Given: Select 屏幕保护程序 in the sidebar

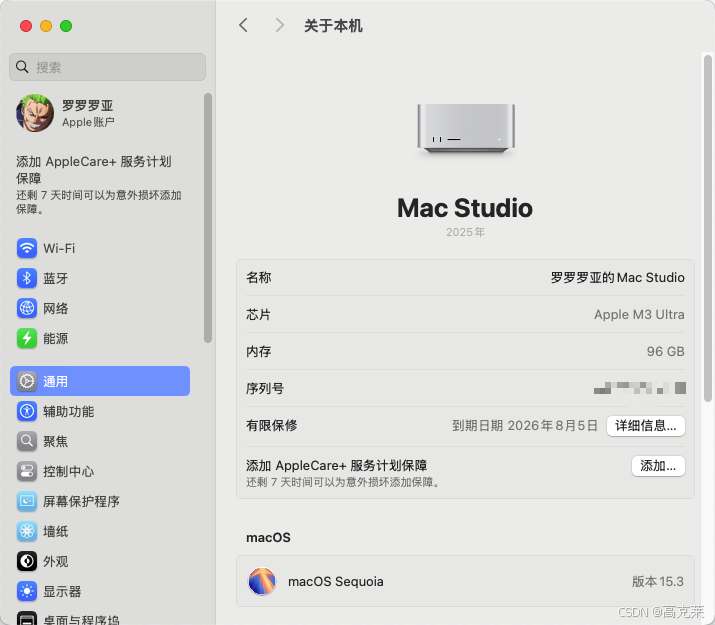Looking at the screenshot, I should pyautogui.click(x=81, y=501).
